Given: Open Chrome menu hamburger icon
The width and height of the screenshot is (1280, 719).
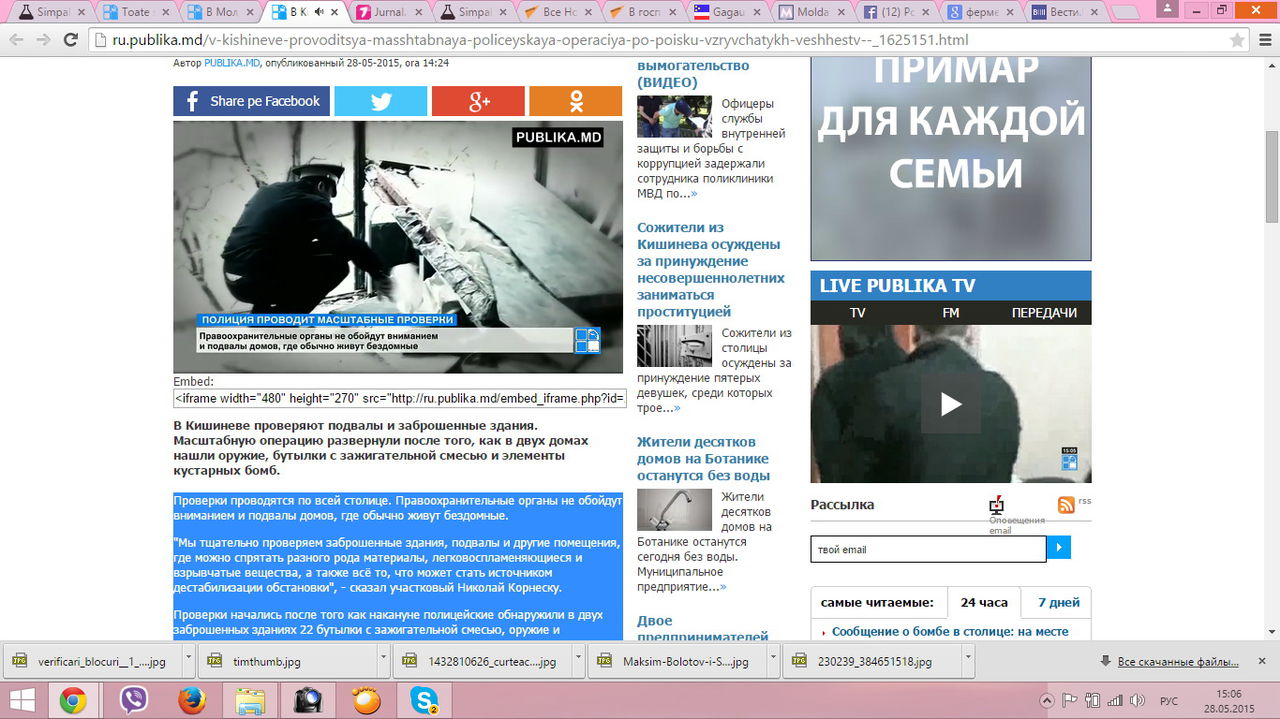Looking at the screenshot, I should click(1265, 40).
